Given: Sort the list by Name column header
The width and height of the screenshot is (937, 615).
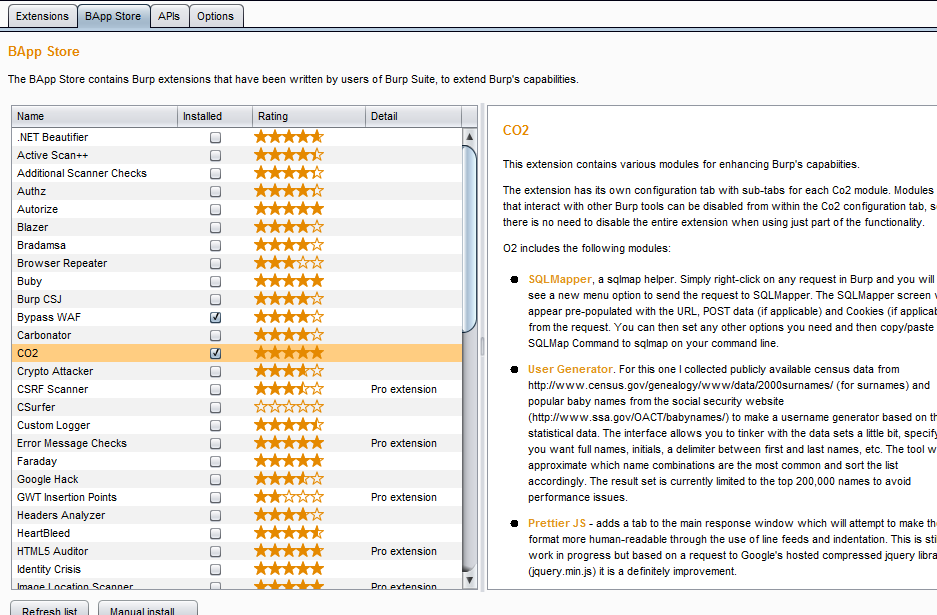Looking at the screenshot, I should [x=94, y=117].
